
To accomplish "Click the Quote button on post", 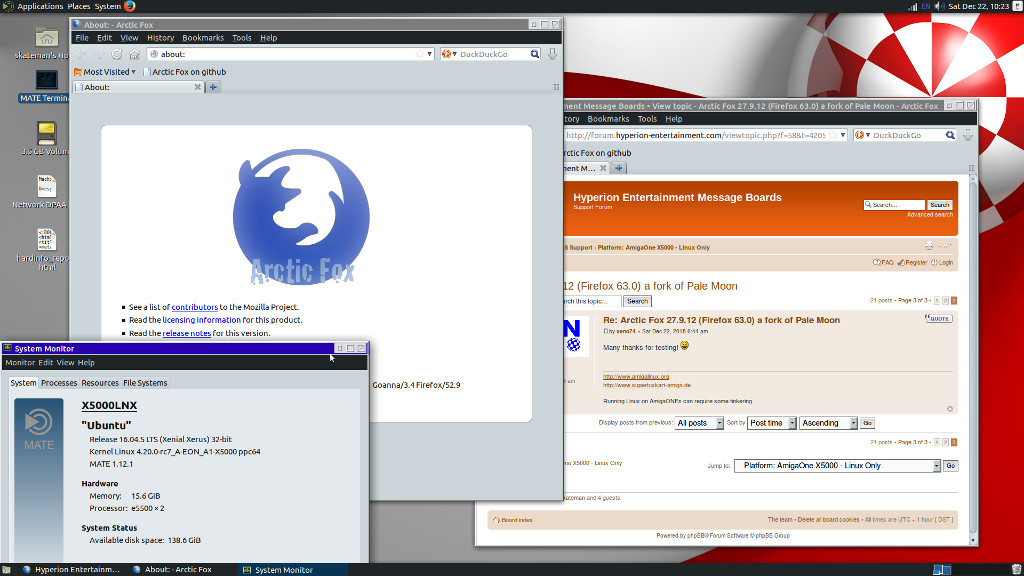I will pyautogui.click(x=938, y=319).
